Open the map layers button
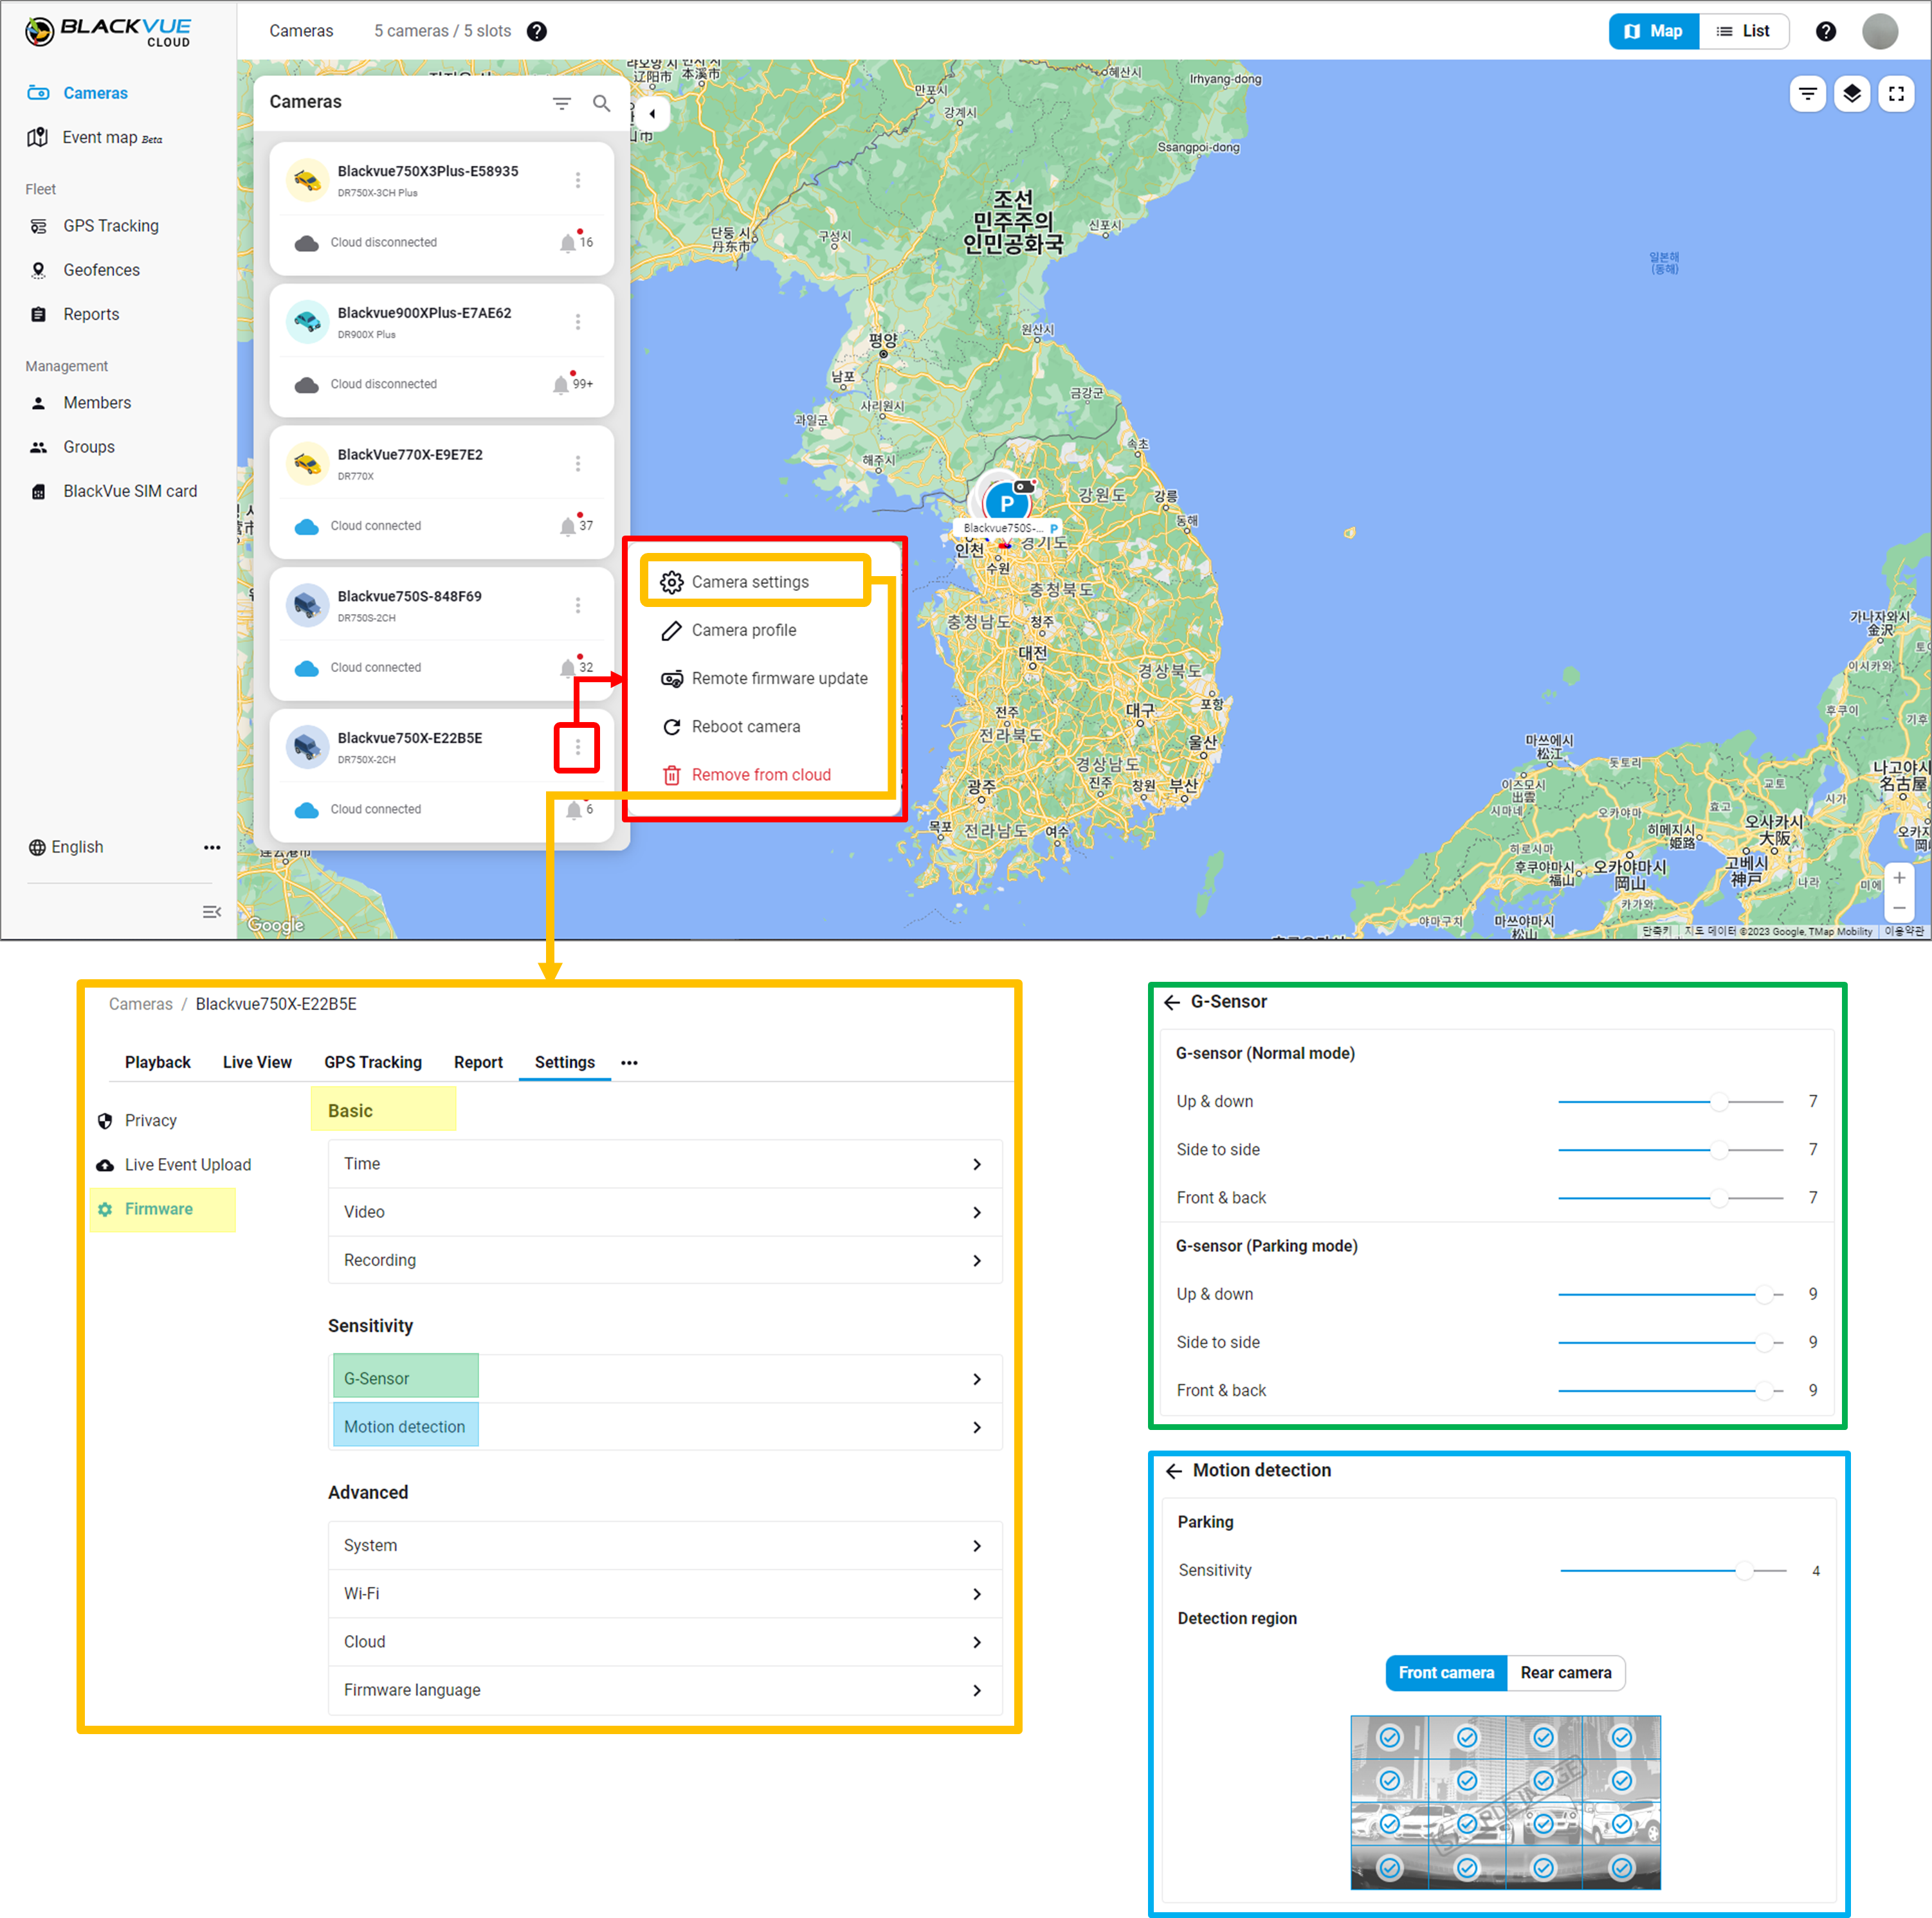 click(1852, 94)
